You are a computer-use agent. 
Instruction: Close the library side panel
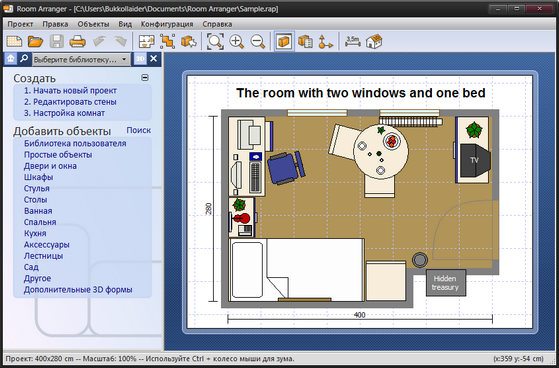(154, 58)
